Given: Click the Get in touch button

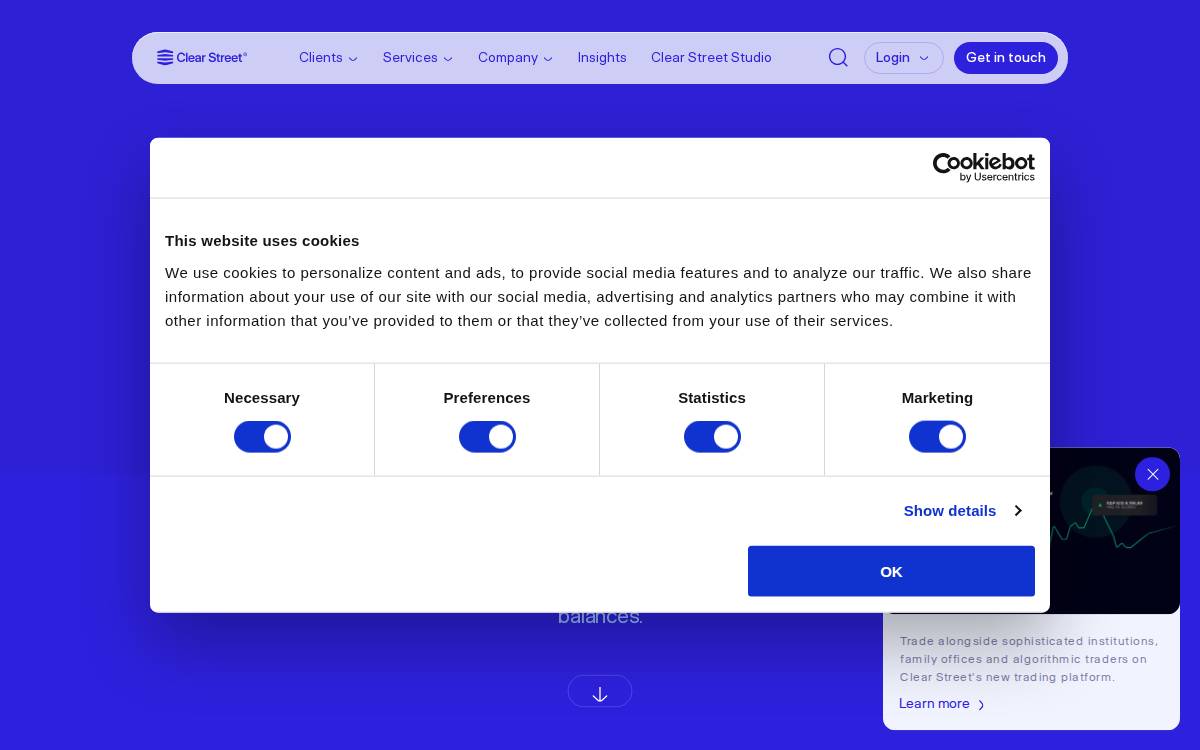Looking at the screenshot, I should tap(1006, 58).
